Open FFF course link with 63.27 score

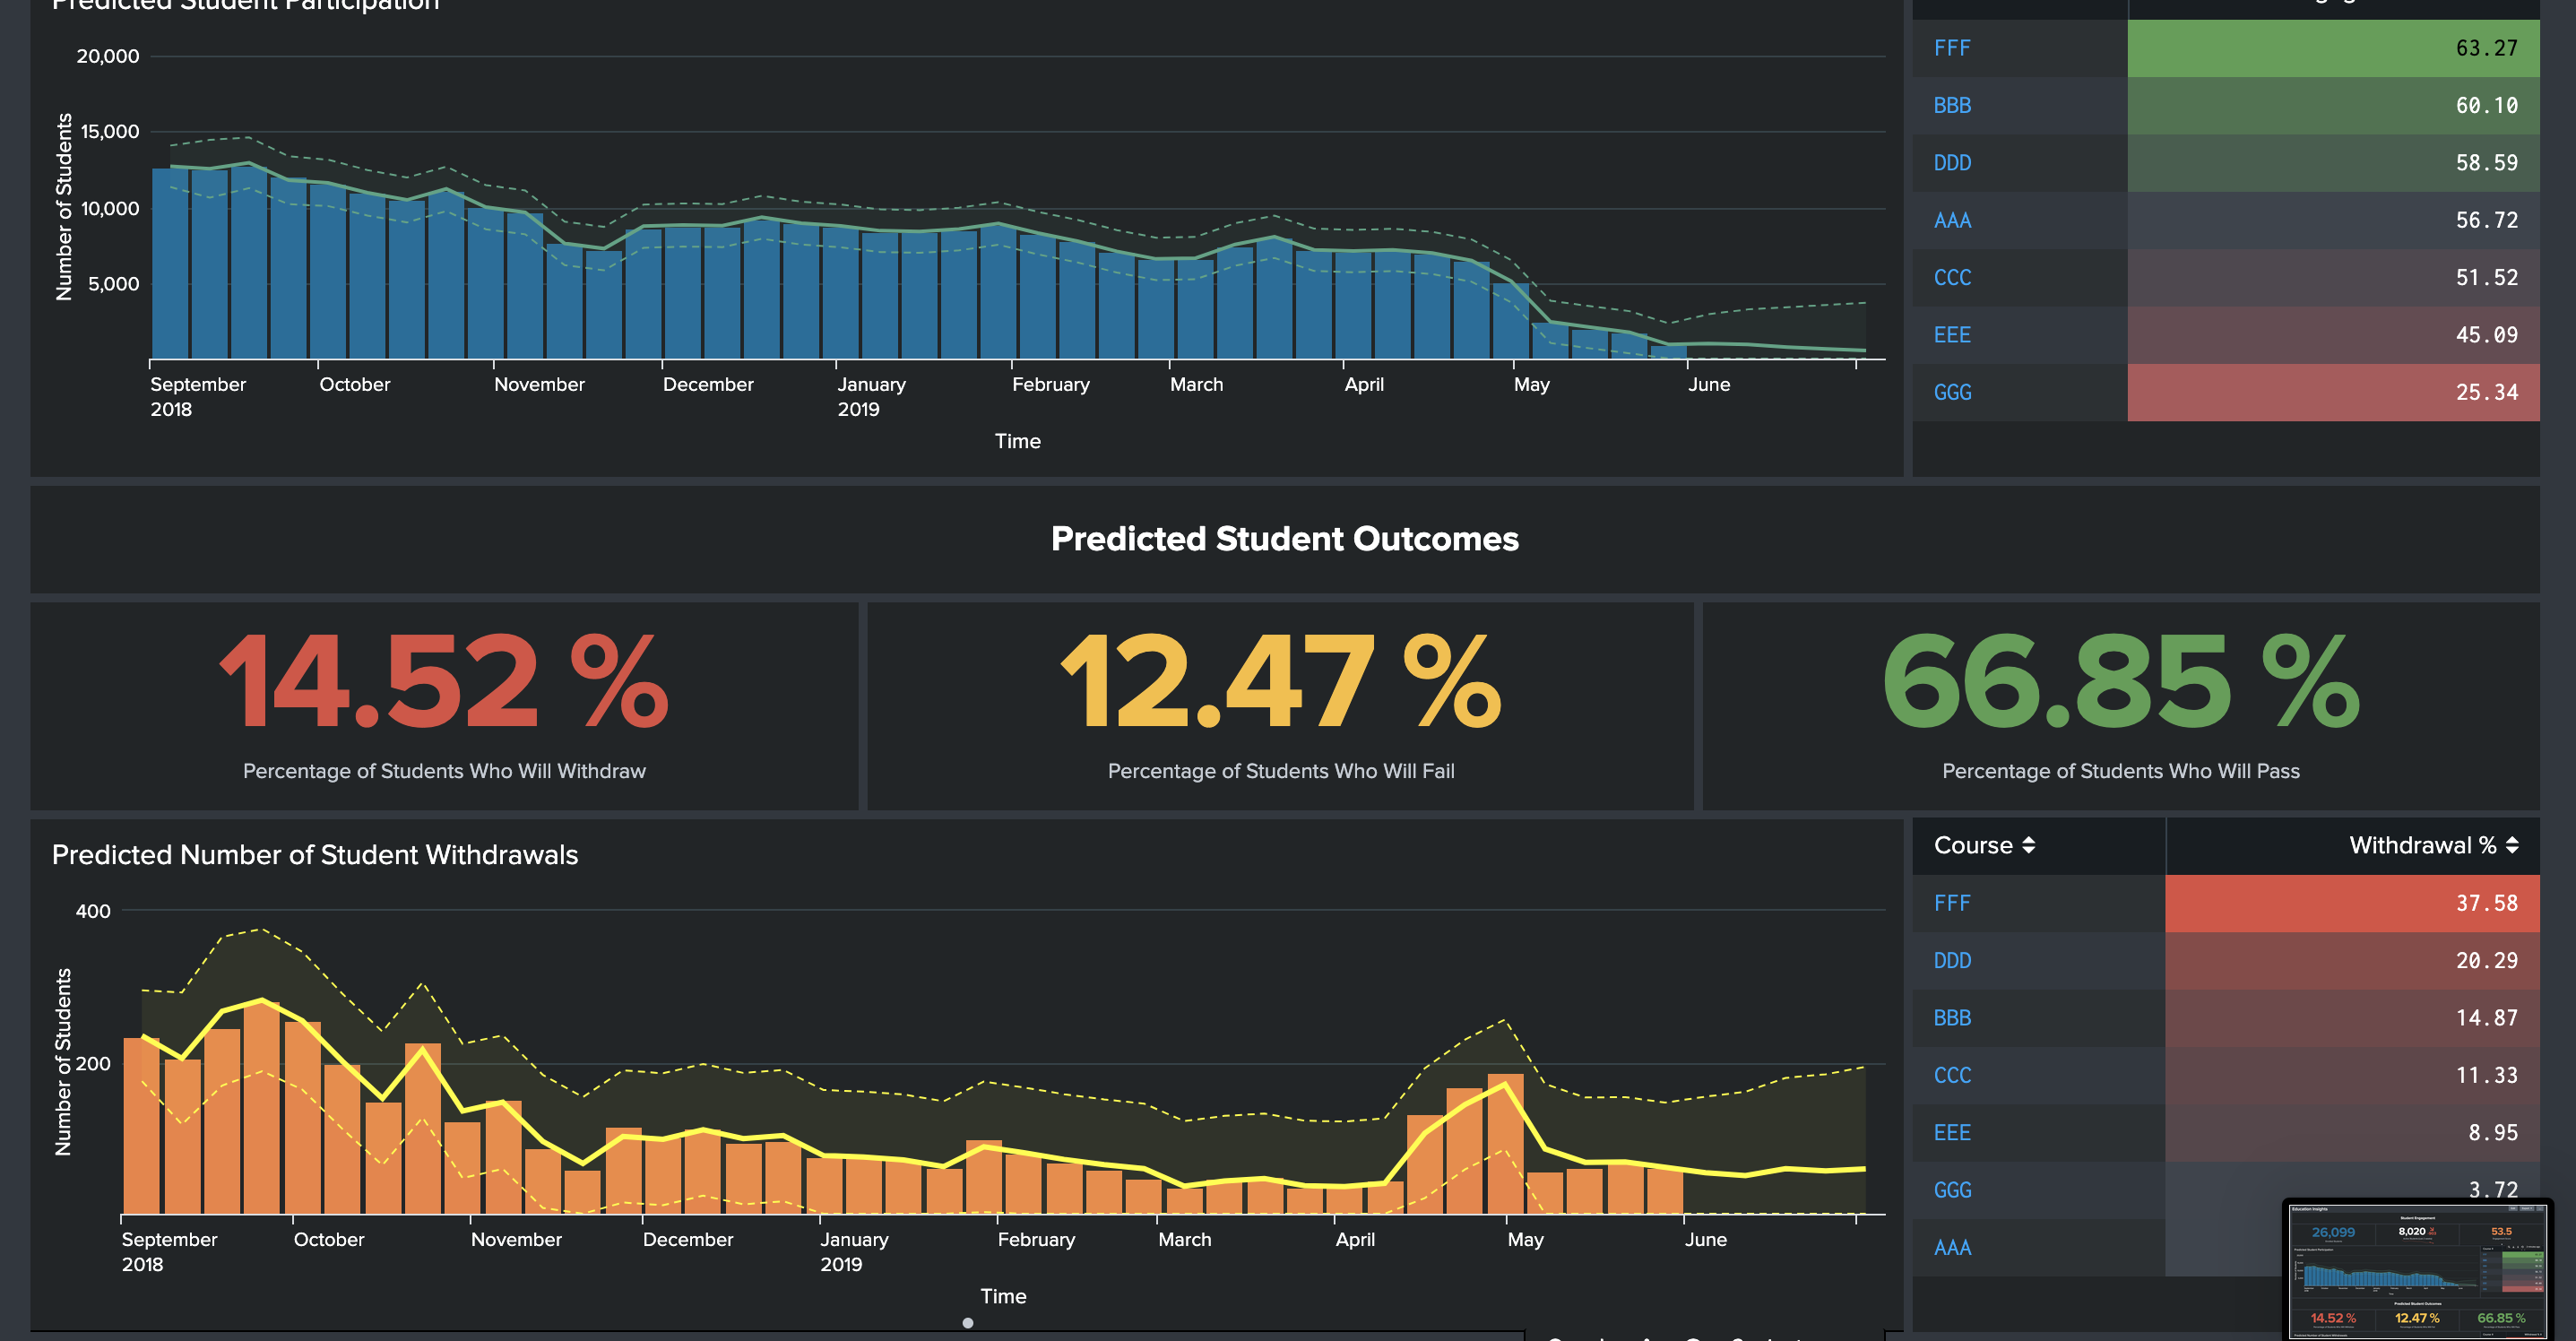[1951, 48]
